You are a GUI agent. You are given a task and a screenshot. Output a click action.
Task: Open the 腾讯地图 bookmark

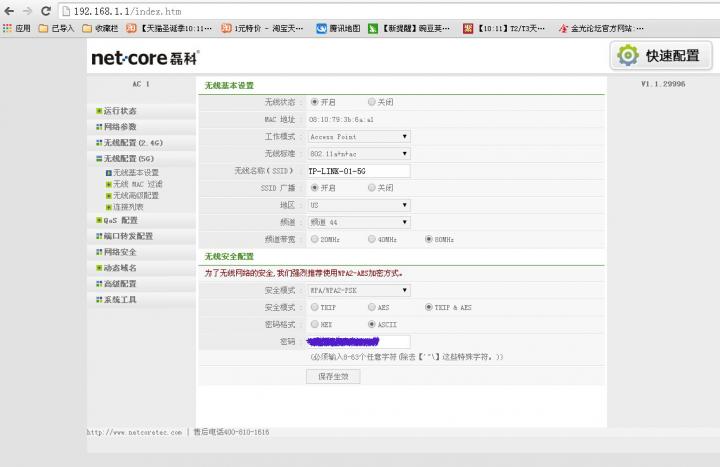(x=338, y=28)
